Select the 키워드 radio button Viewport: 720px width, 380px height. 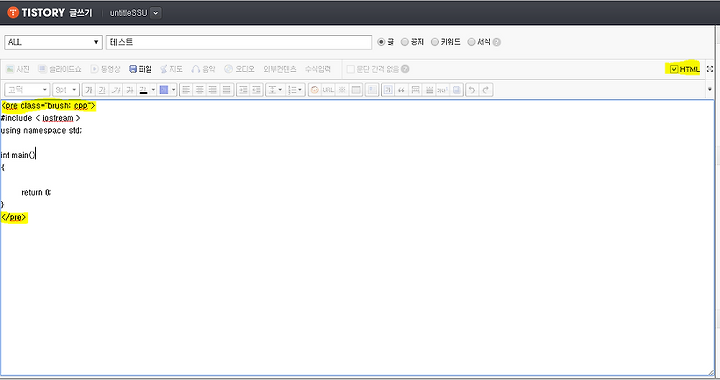(x=434, y=42)
